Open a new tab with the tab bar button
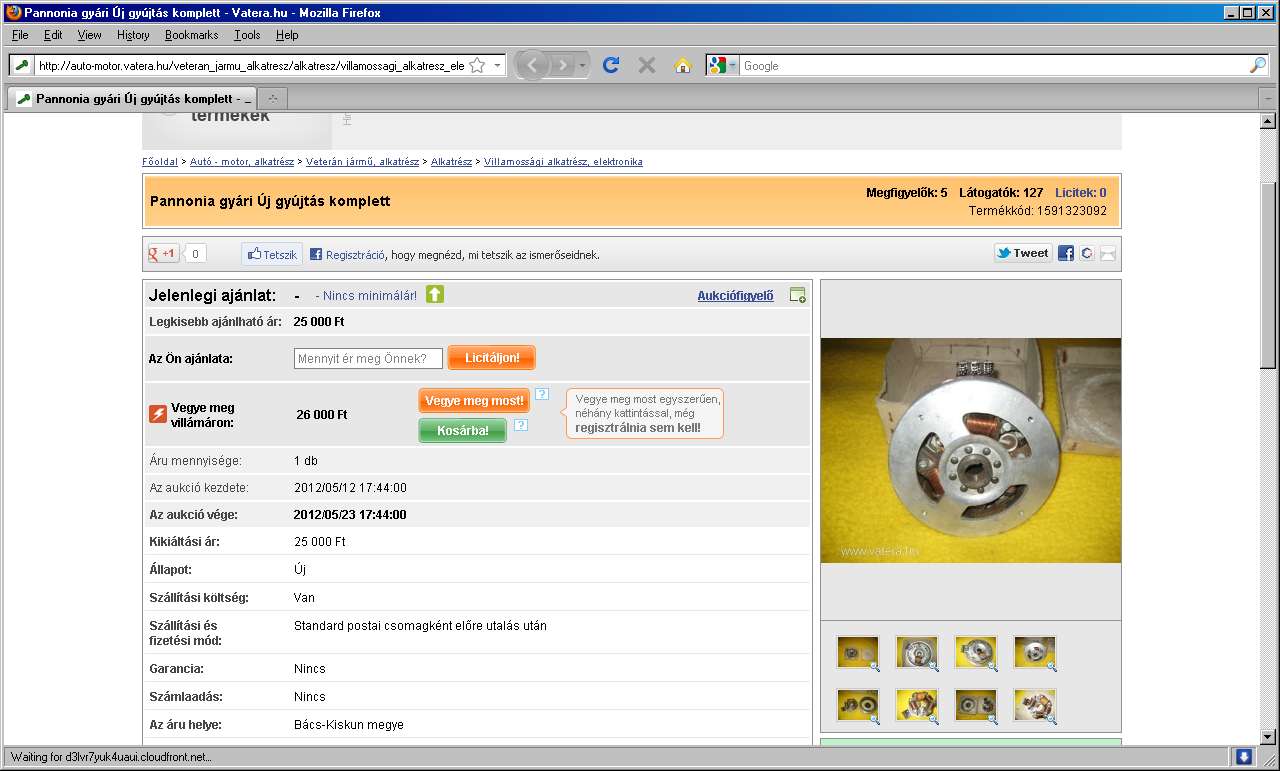This screenshot has height=771, width=1280. tap(272, 98)
